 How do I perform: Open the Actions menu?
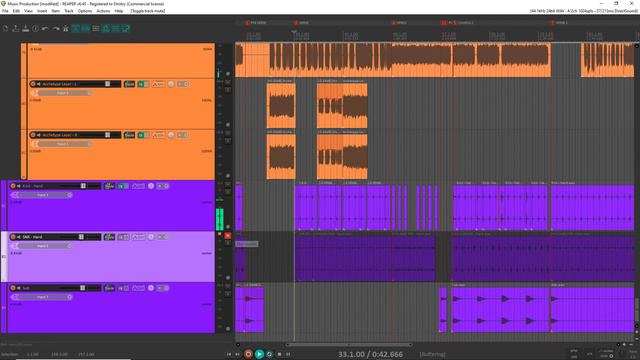point(103,11)
